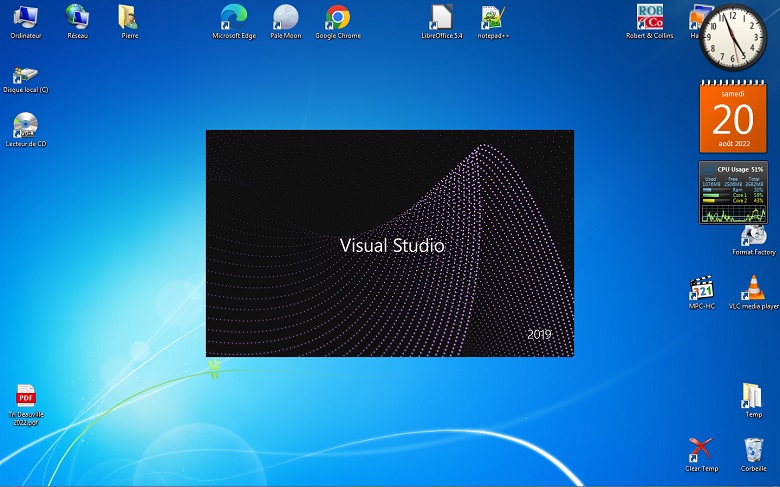Launch the VLC media player shortcut
780x487 pixels.
754,292
